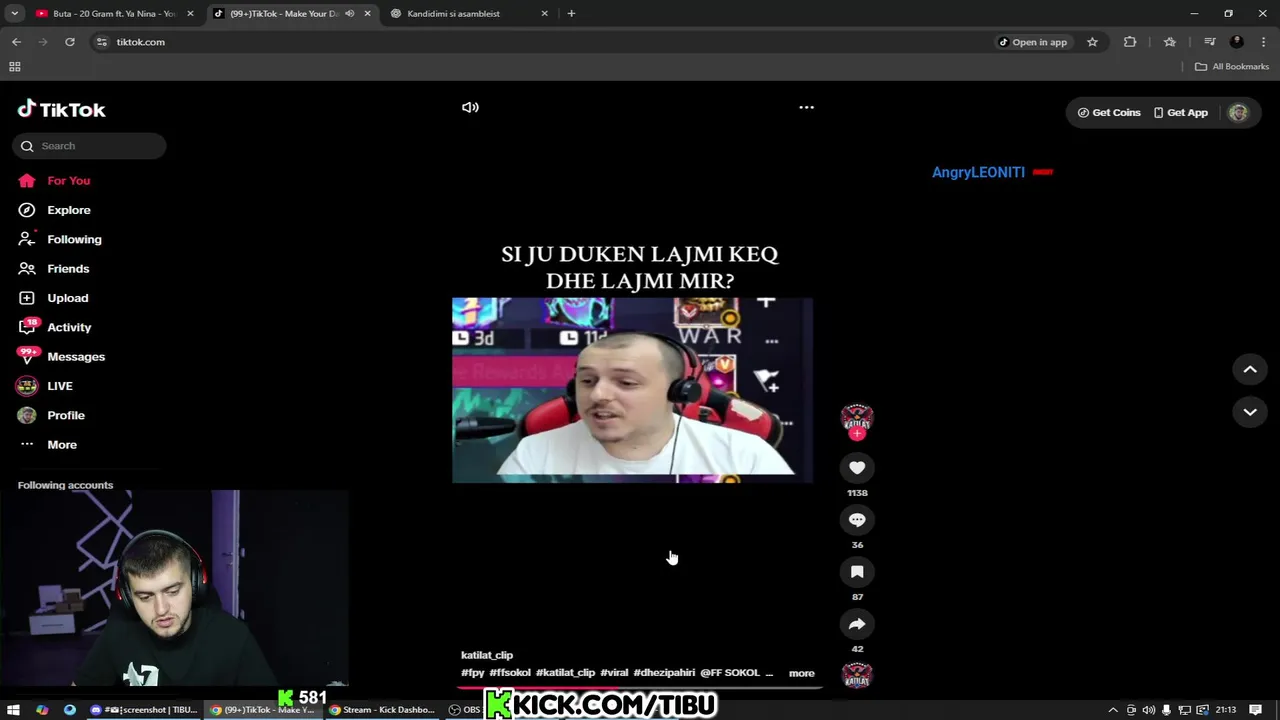Seek using the video progress bar
The width and height of the screenshot is (1280, 720).
click(x=640, y=687)
